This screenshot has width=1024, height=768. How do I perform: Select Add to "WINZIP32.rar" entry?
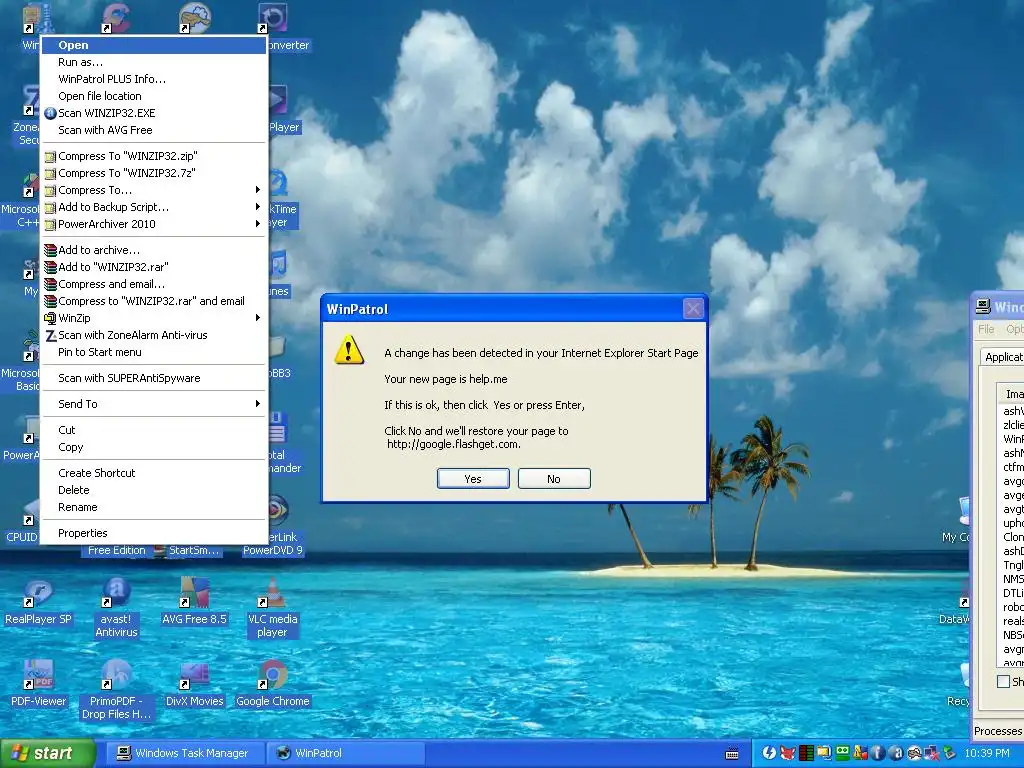tap(153, 267)
